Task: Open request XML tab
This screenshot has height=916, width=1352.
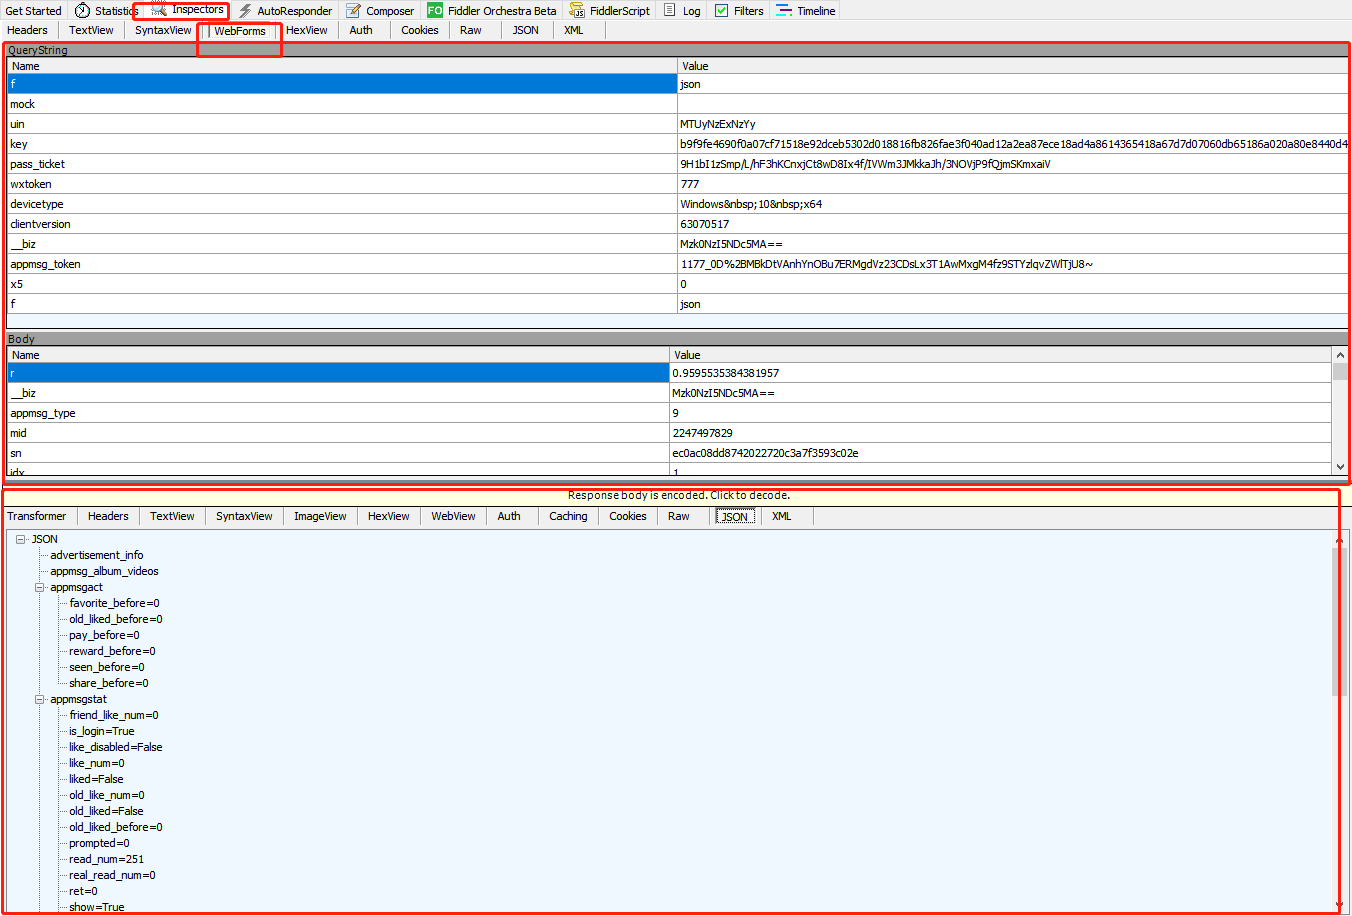Action: pos(574,30)
